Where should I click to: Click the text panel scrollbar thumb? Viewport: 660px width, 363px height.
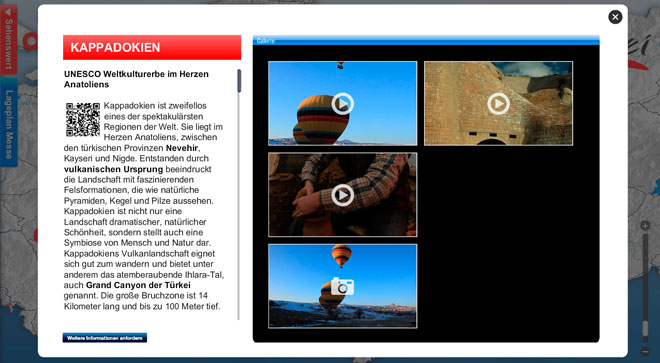[x=239, y=81]
